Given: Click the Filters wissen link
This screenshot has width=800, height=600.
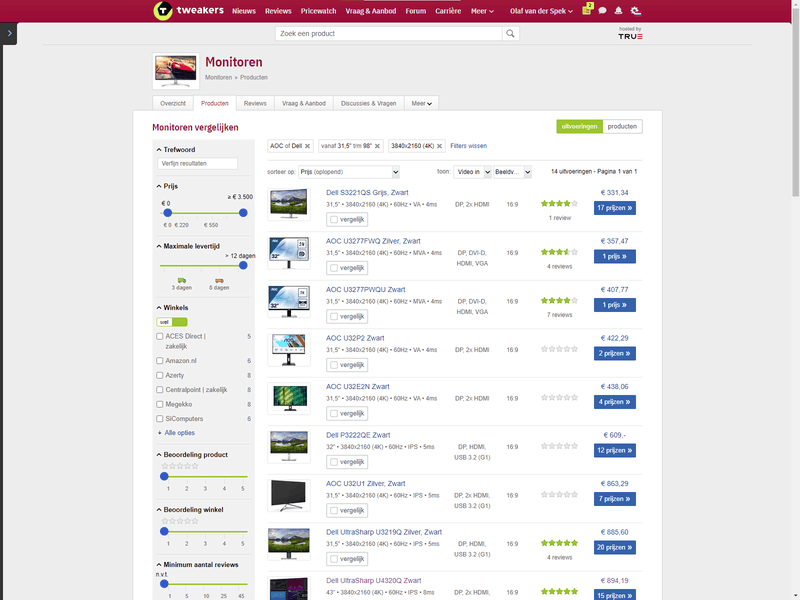Looking at the screenshot, I should [x=468, y=146].
